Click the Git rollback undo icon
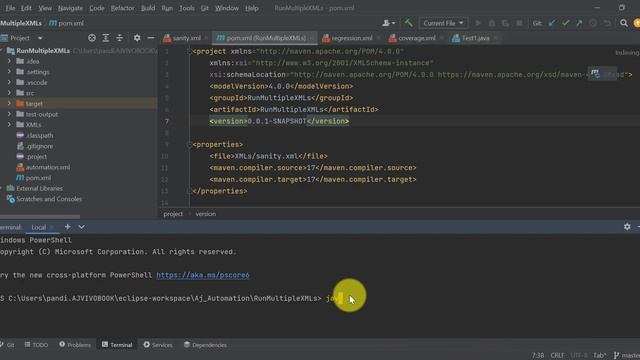This screenshot has width=640, height=360. pyautogui.click(x=607, y=23)
